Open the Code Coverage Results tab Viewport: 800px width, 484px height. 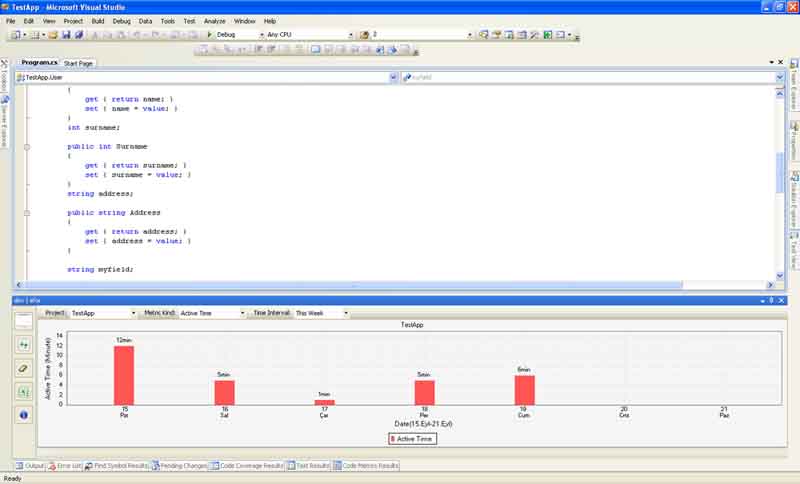246,466
